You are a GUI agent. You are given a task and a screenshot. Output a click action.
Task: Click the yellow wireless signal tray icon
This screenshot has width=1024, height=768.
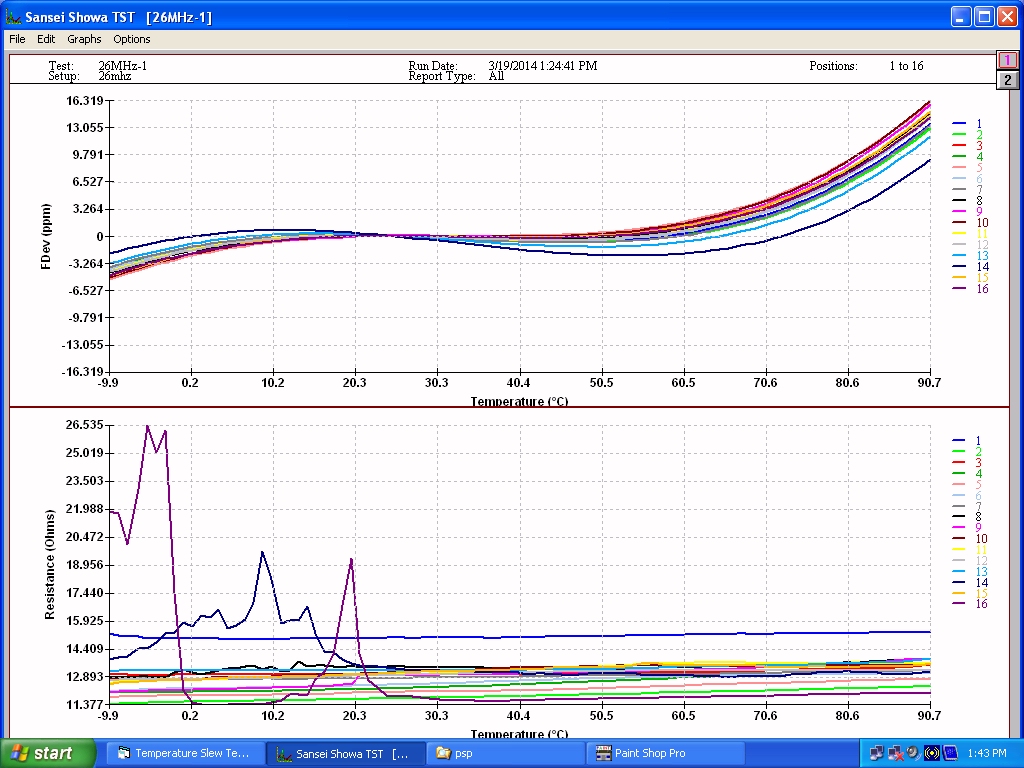click(x=931, y=753)
